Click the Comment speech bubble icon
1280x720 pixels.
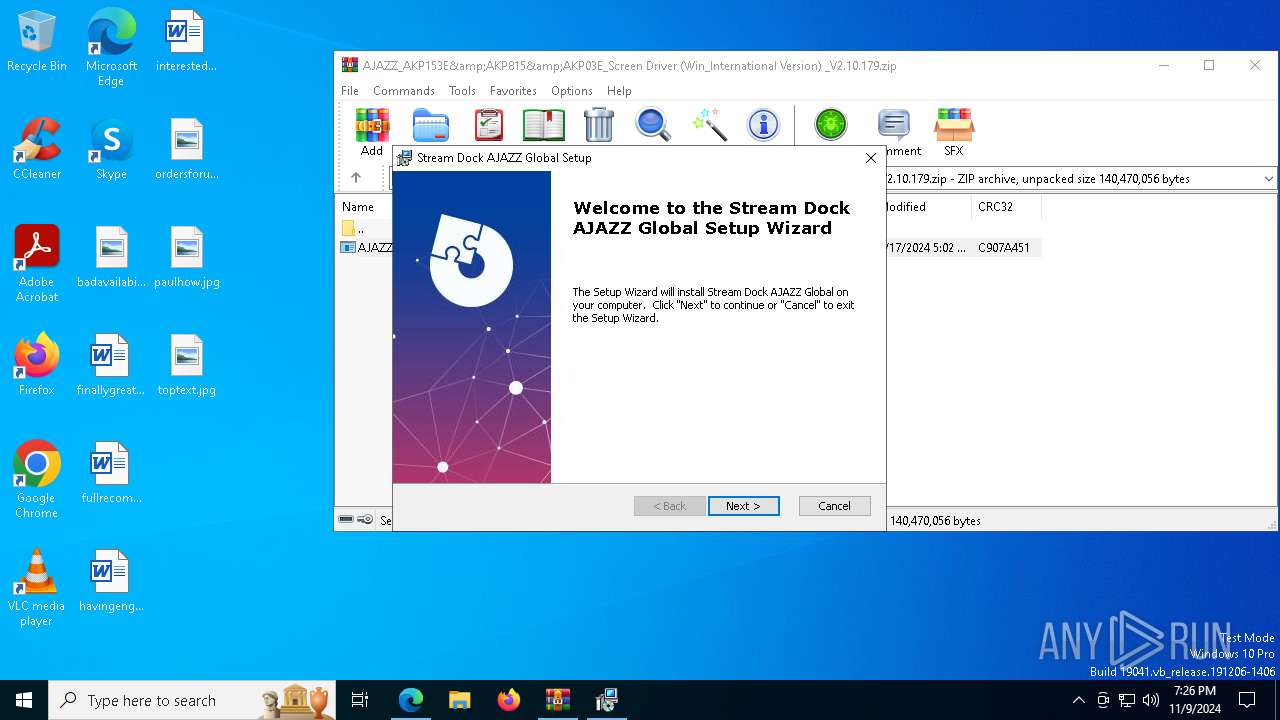tap(893, 125)
